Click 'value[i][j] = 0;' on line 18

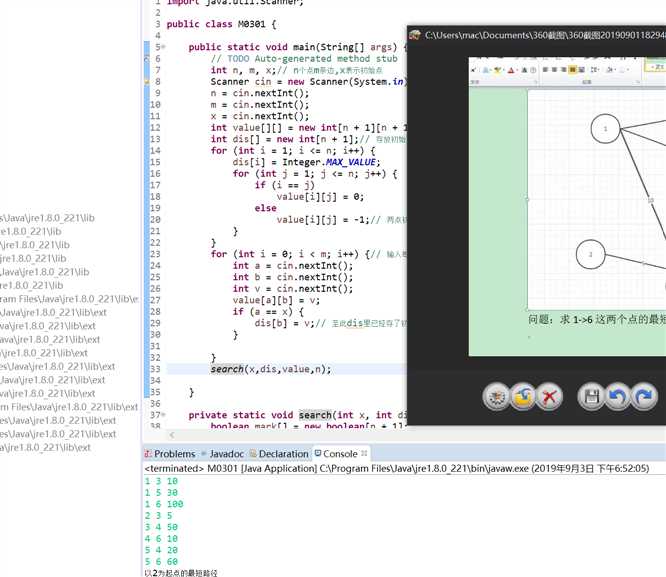tap(320, 197)
